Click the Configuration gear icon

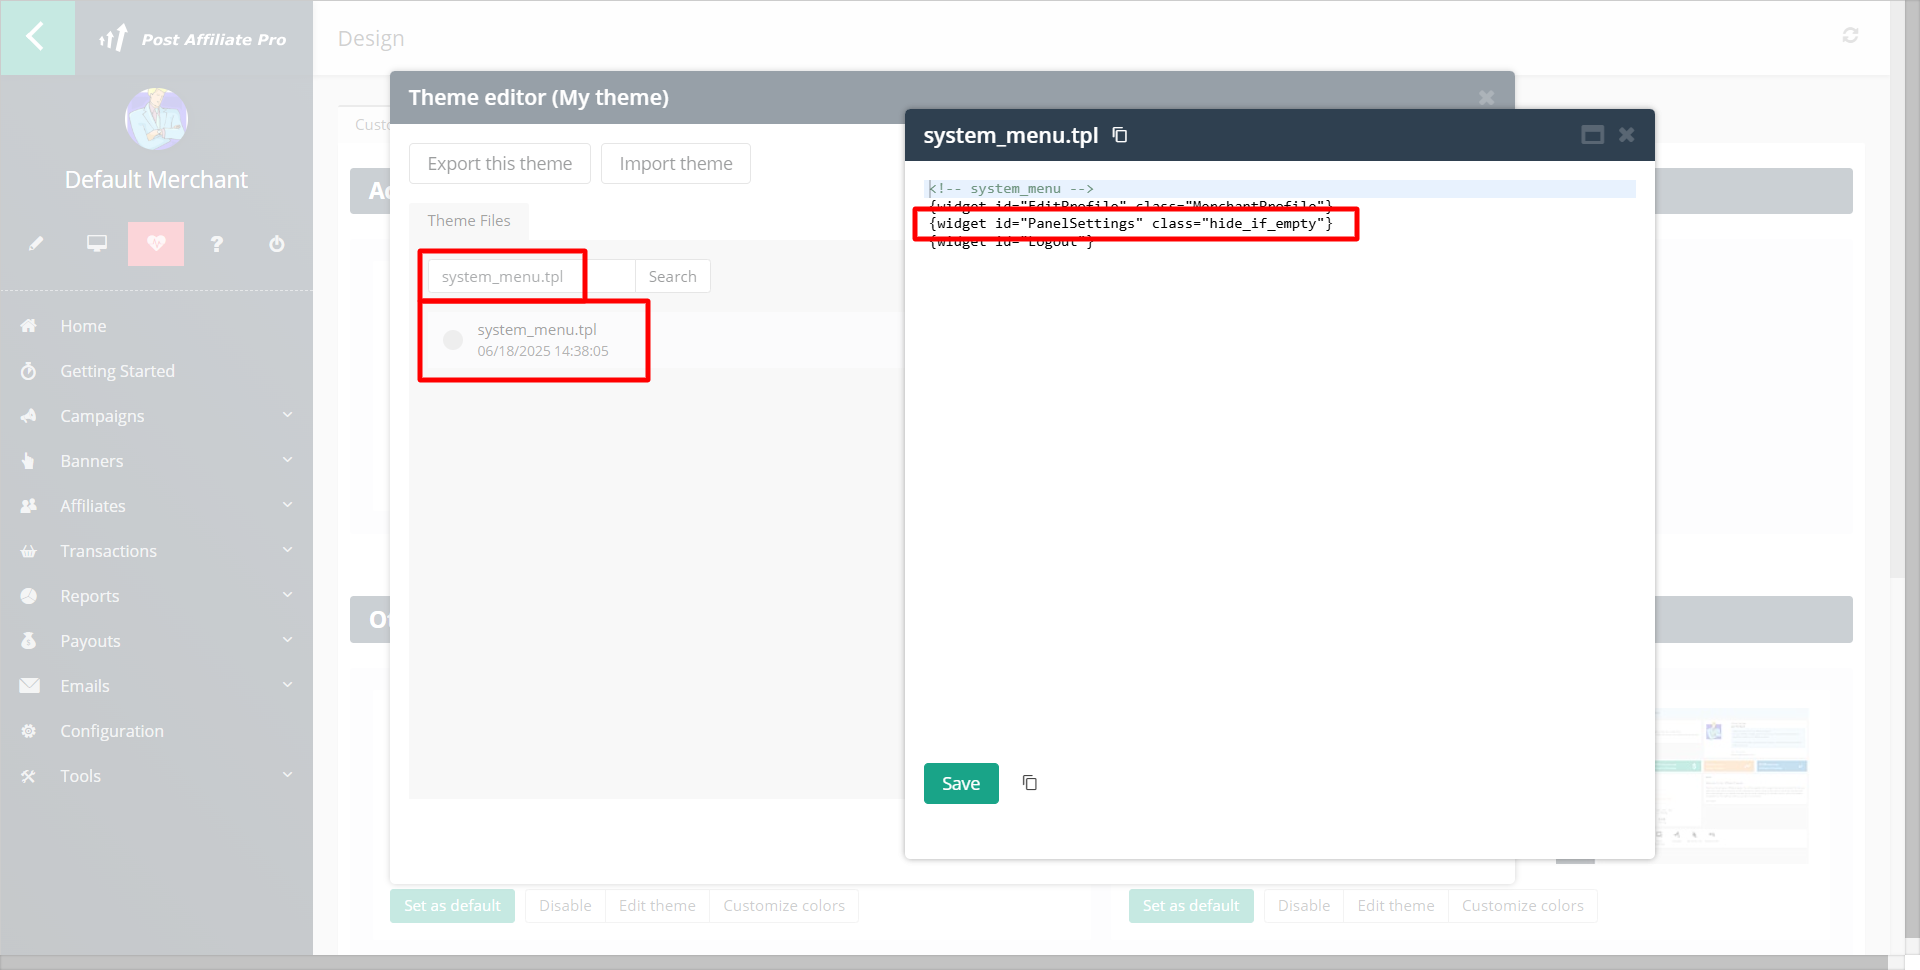tap(29, 731)
